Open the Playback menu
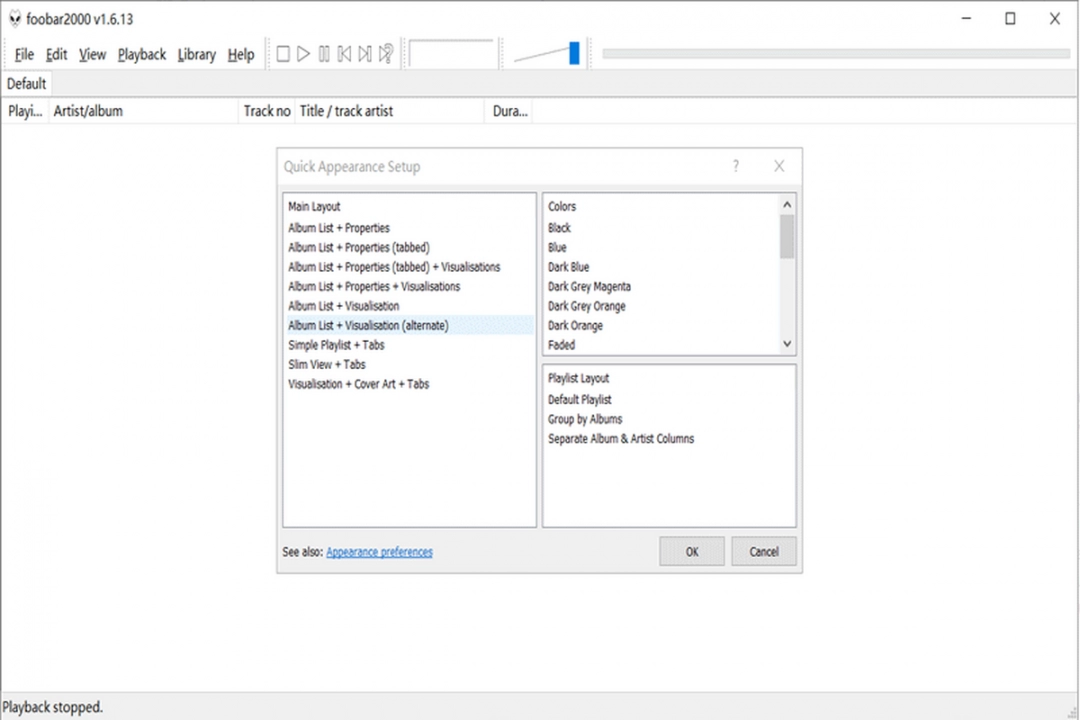Image resolution: width=1080 pixels, height=720 pixels. coord(141,55)
